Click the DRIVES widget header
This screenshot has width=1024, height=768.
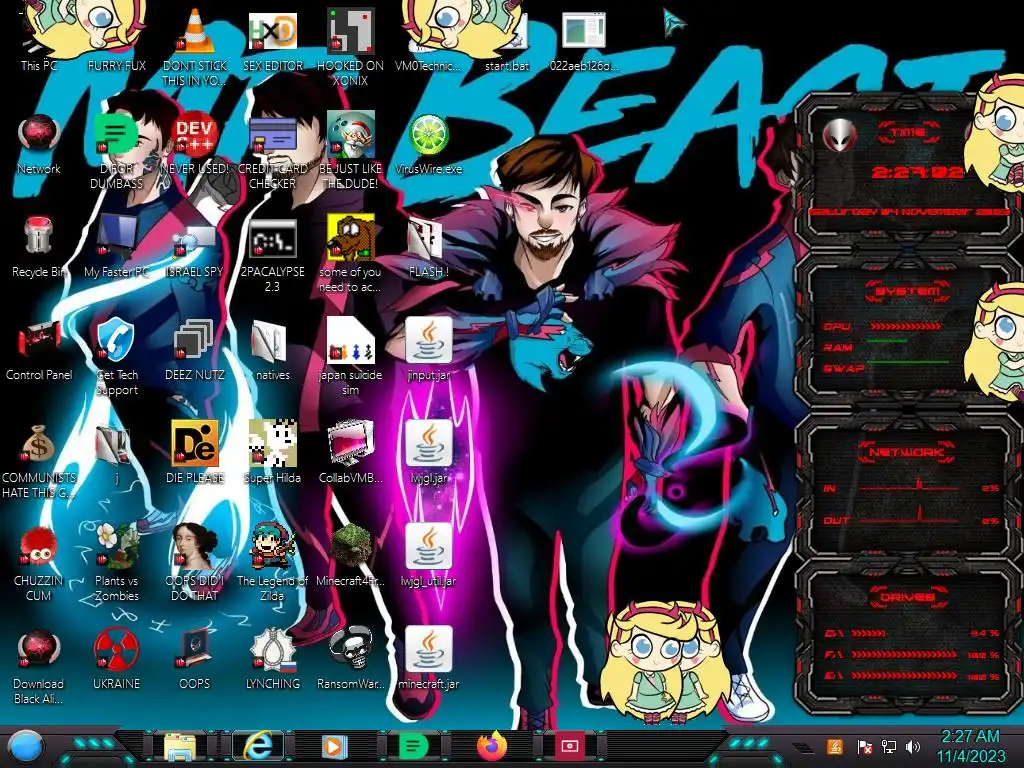[907, 597]
